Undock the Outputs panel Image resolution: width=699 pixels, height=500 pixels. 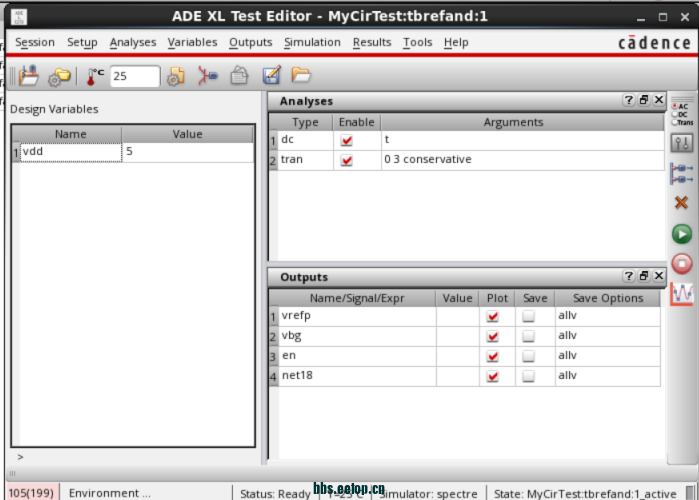(x=644, y=276)
